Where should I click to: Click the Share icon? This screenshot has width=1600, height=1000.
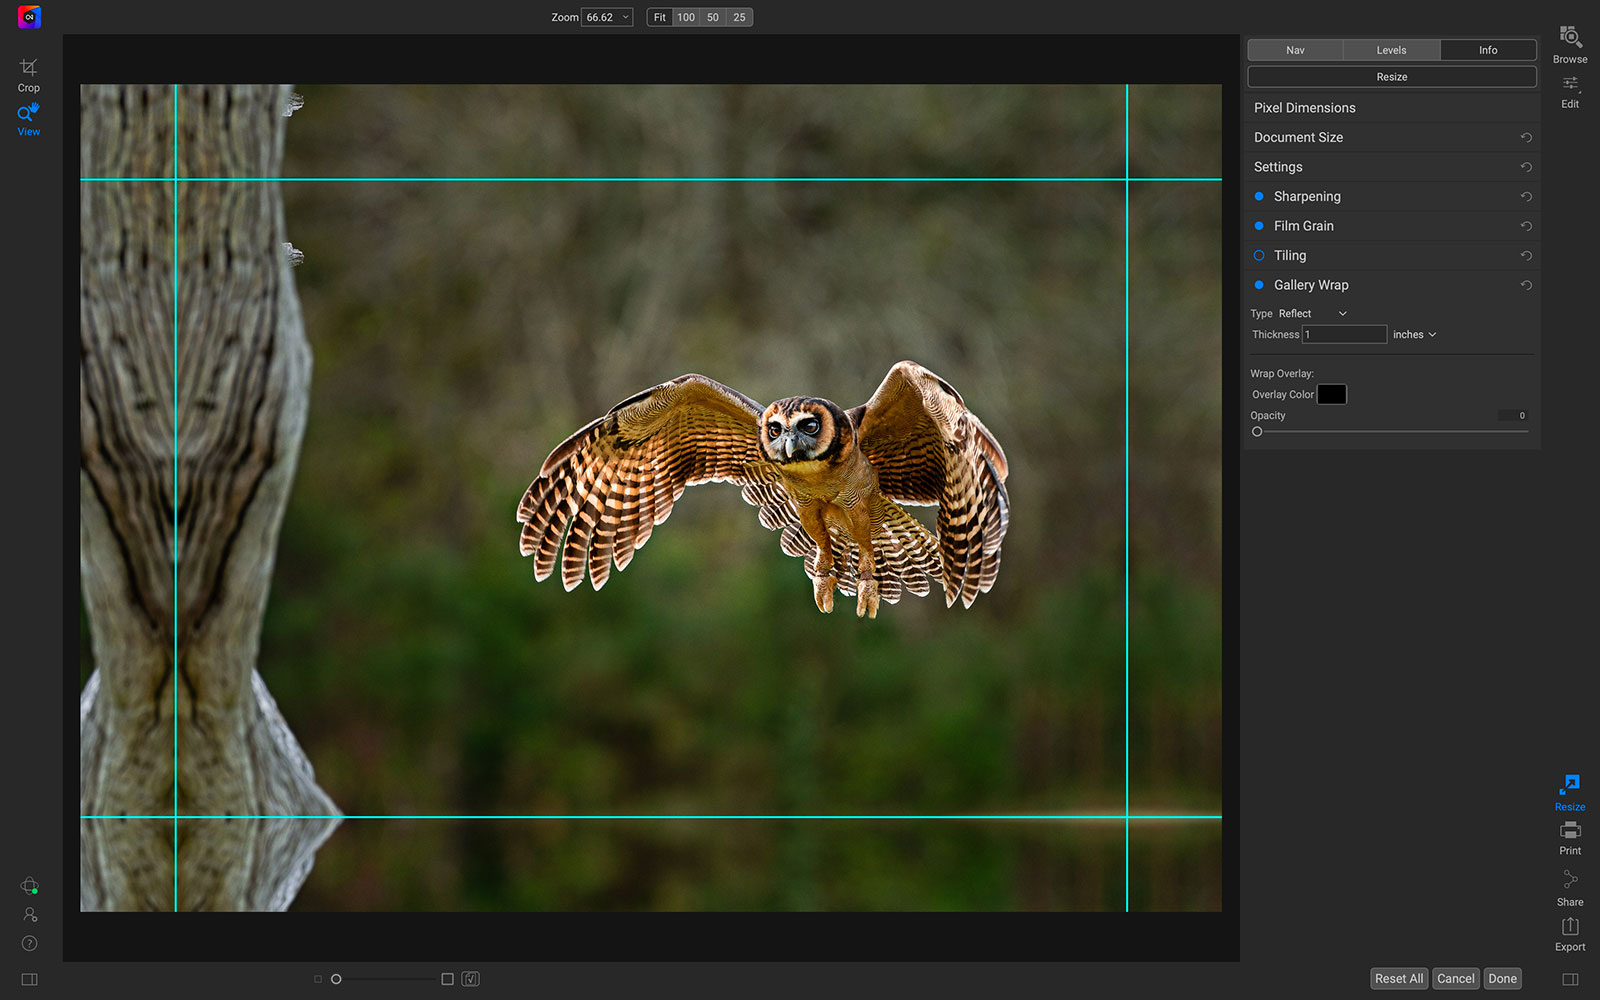tap(1570, 886)
